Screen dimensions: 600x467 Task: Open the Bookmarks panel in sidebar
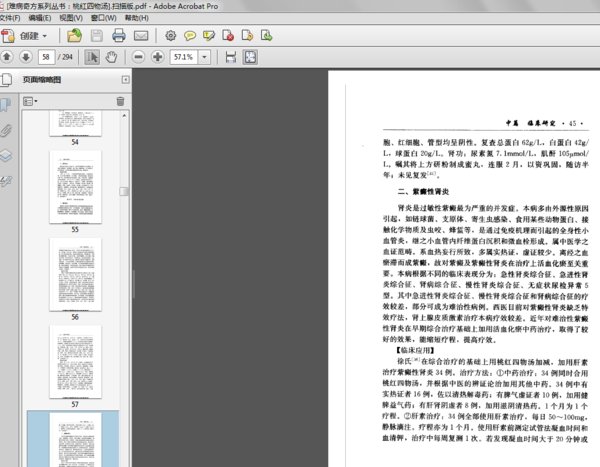click(7, 103)
